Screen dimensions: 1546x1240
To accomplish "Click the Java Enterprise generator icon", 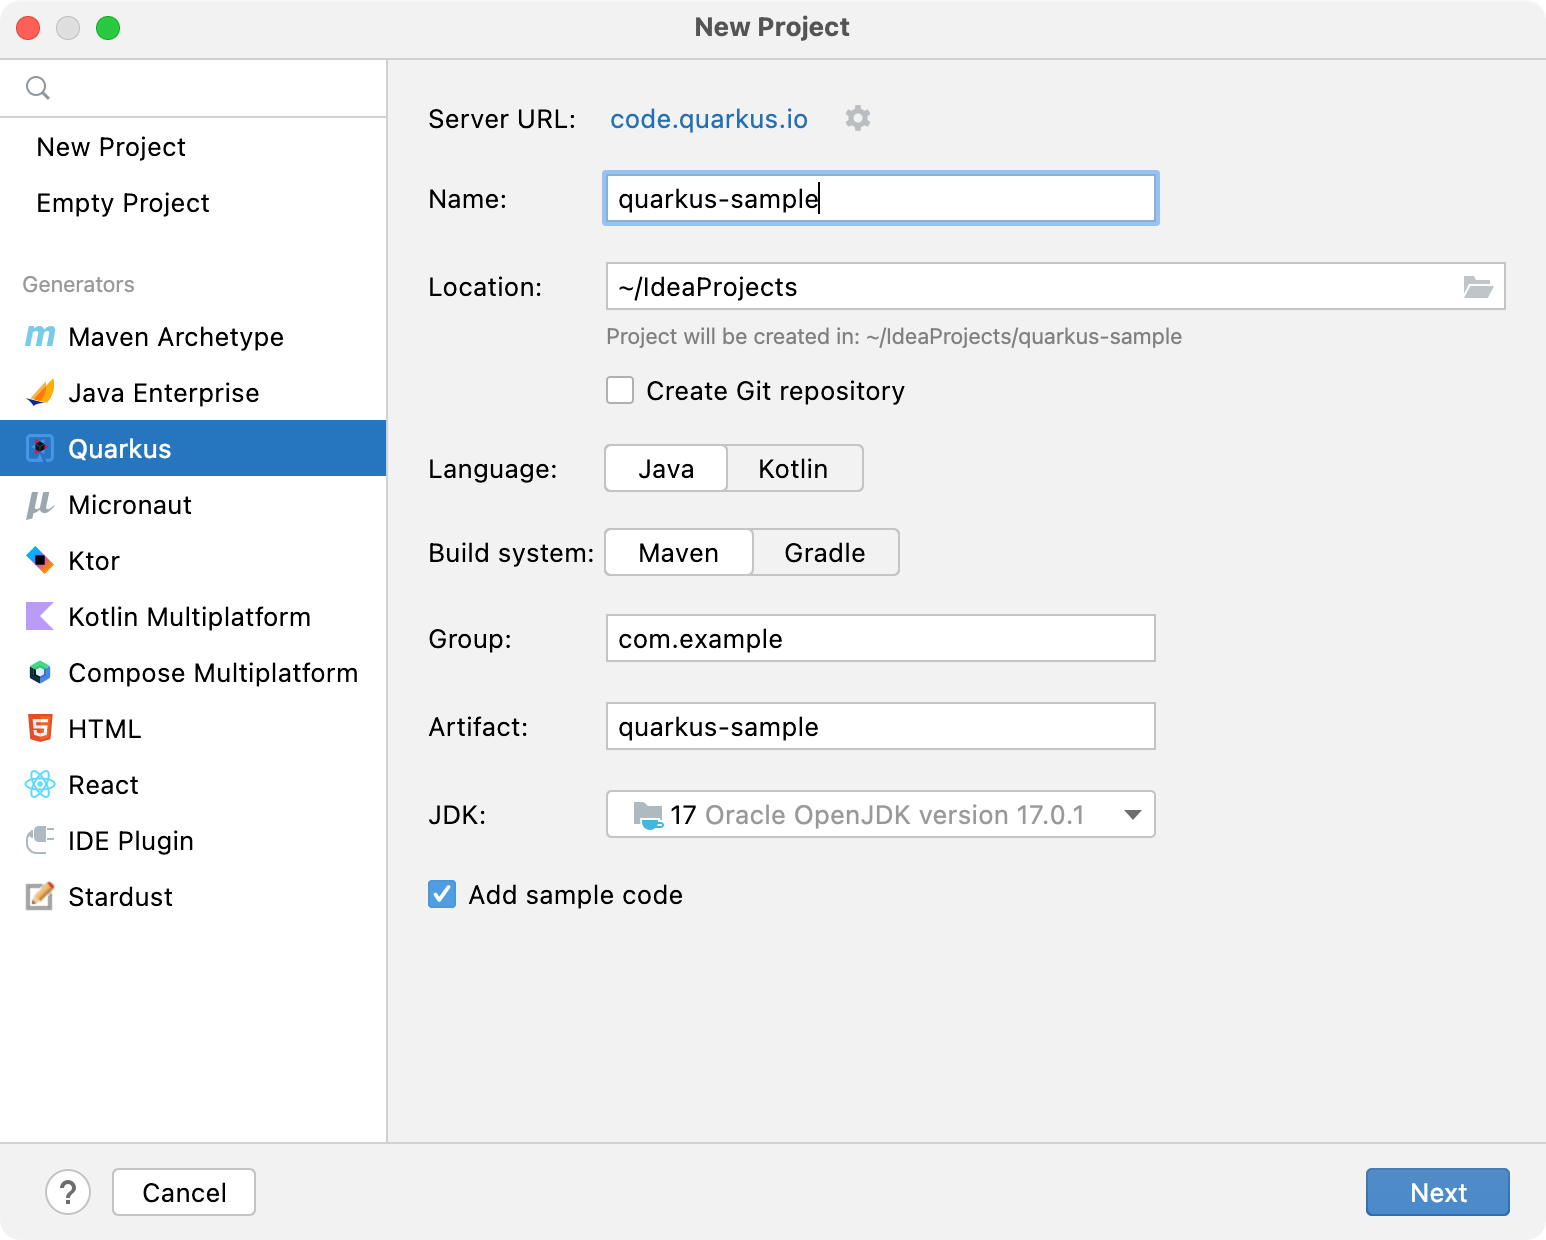I will tap(40, 393).
